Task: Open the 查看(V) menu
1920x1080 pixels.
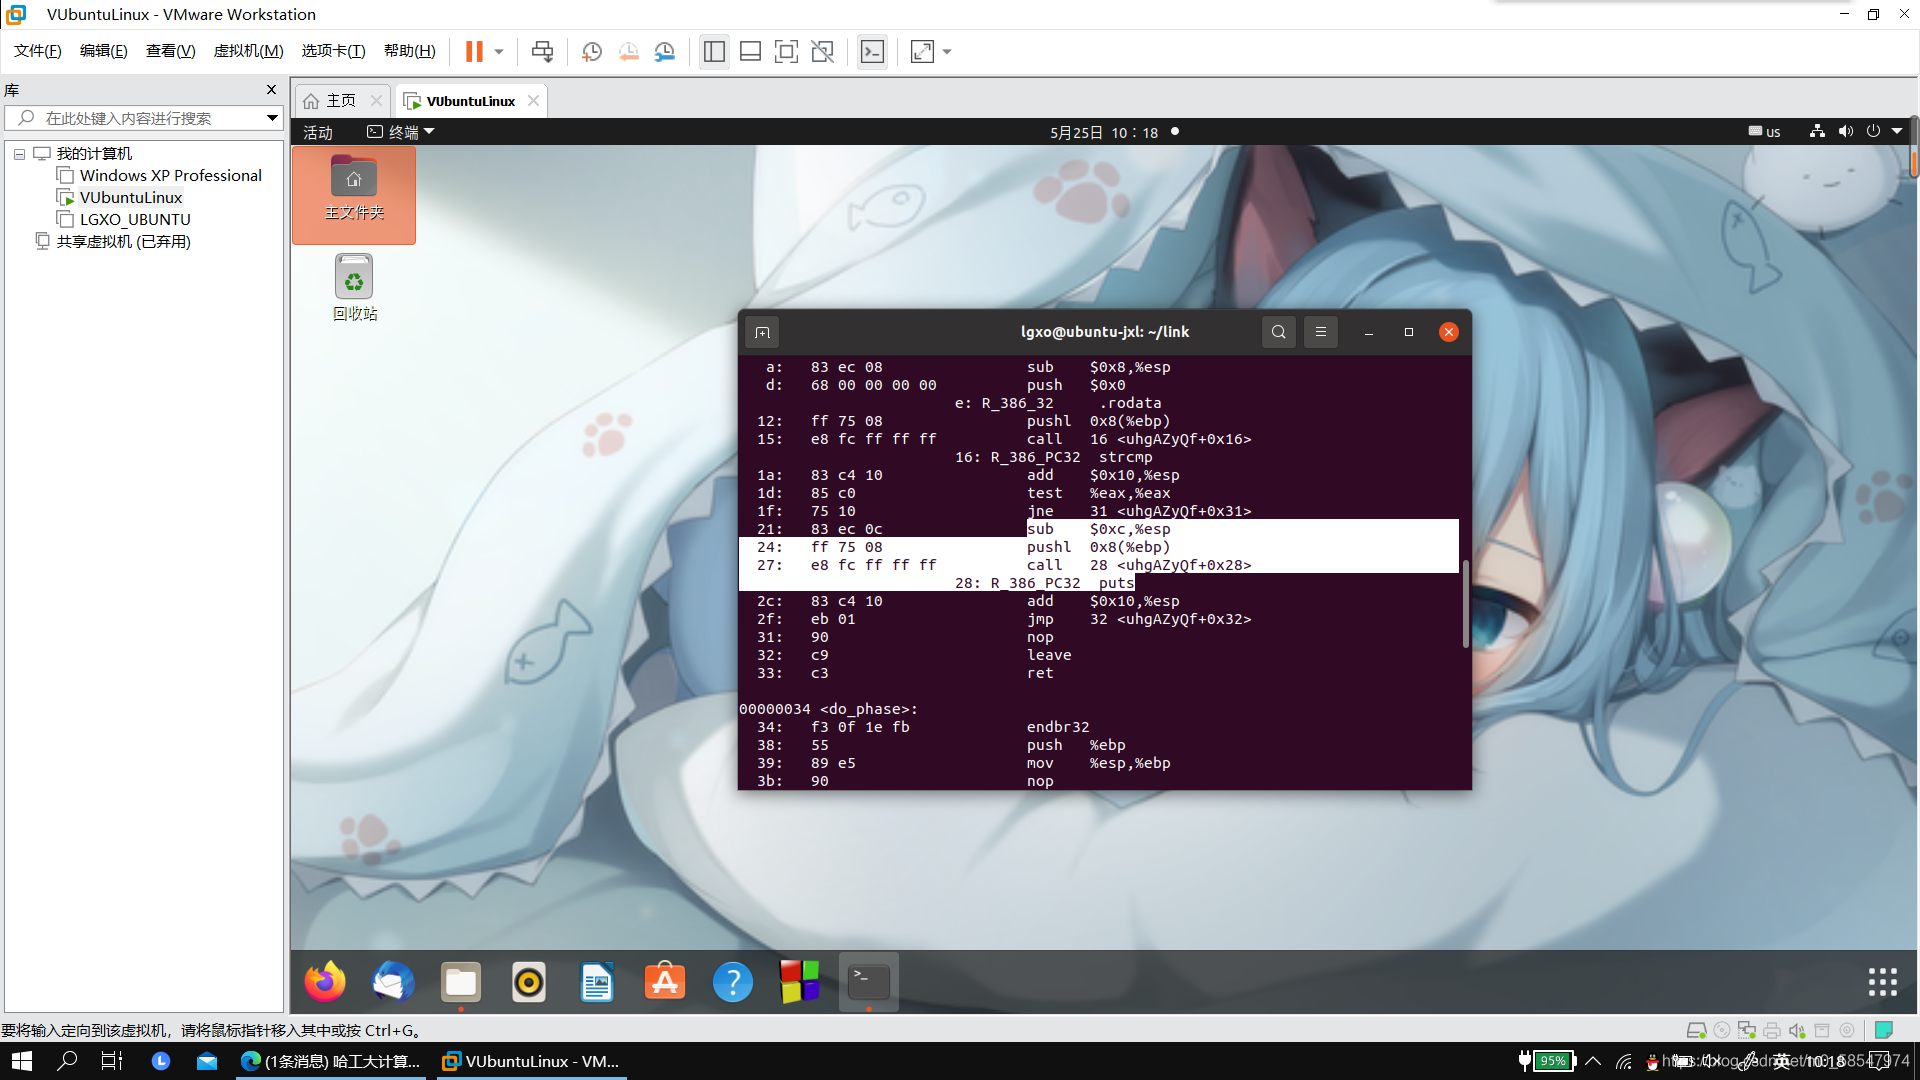Action: [171, 51]
